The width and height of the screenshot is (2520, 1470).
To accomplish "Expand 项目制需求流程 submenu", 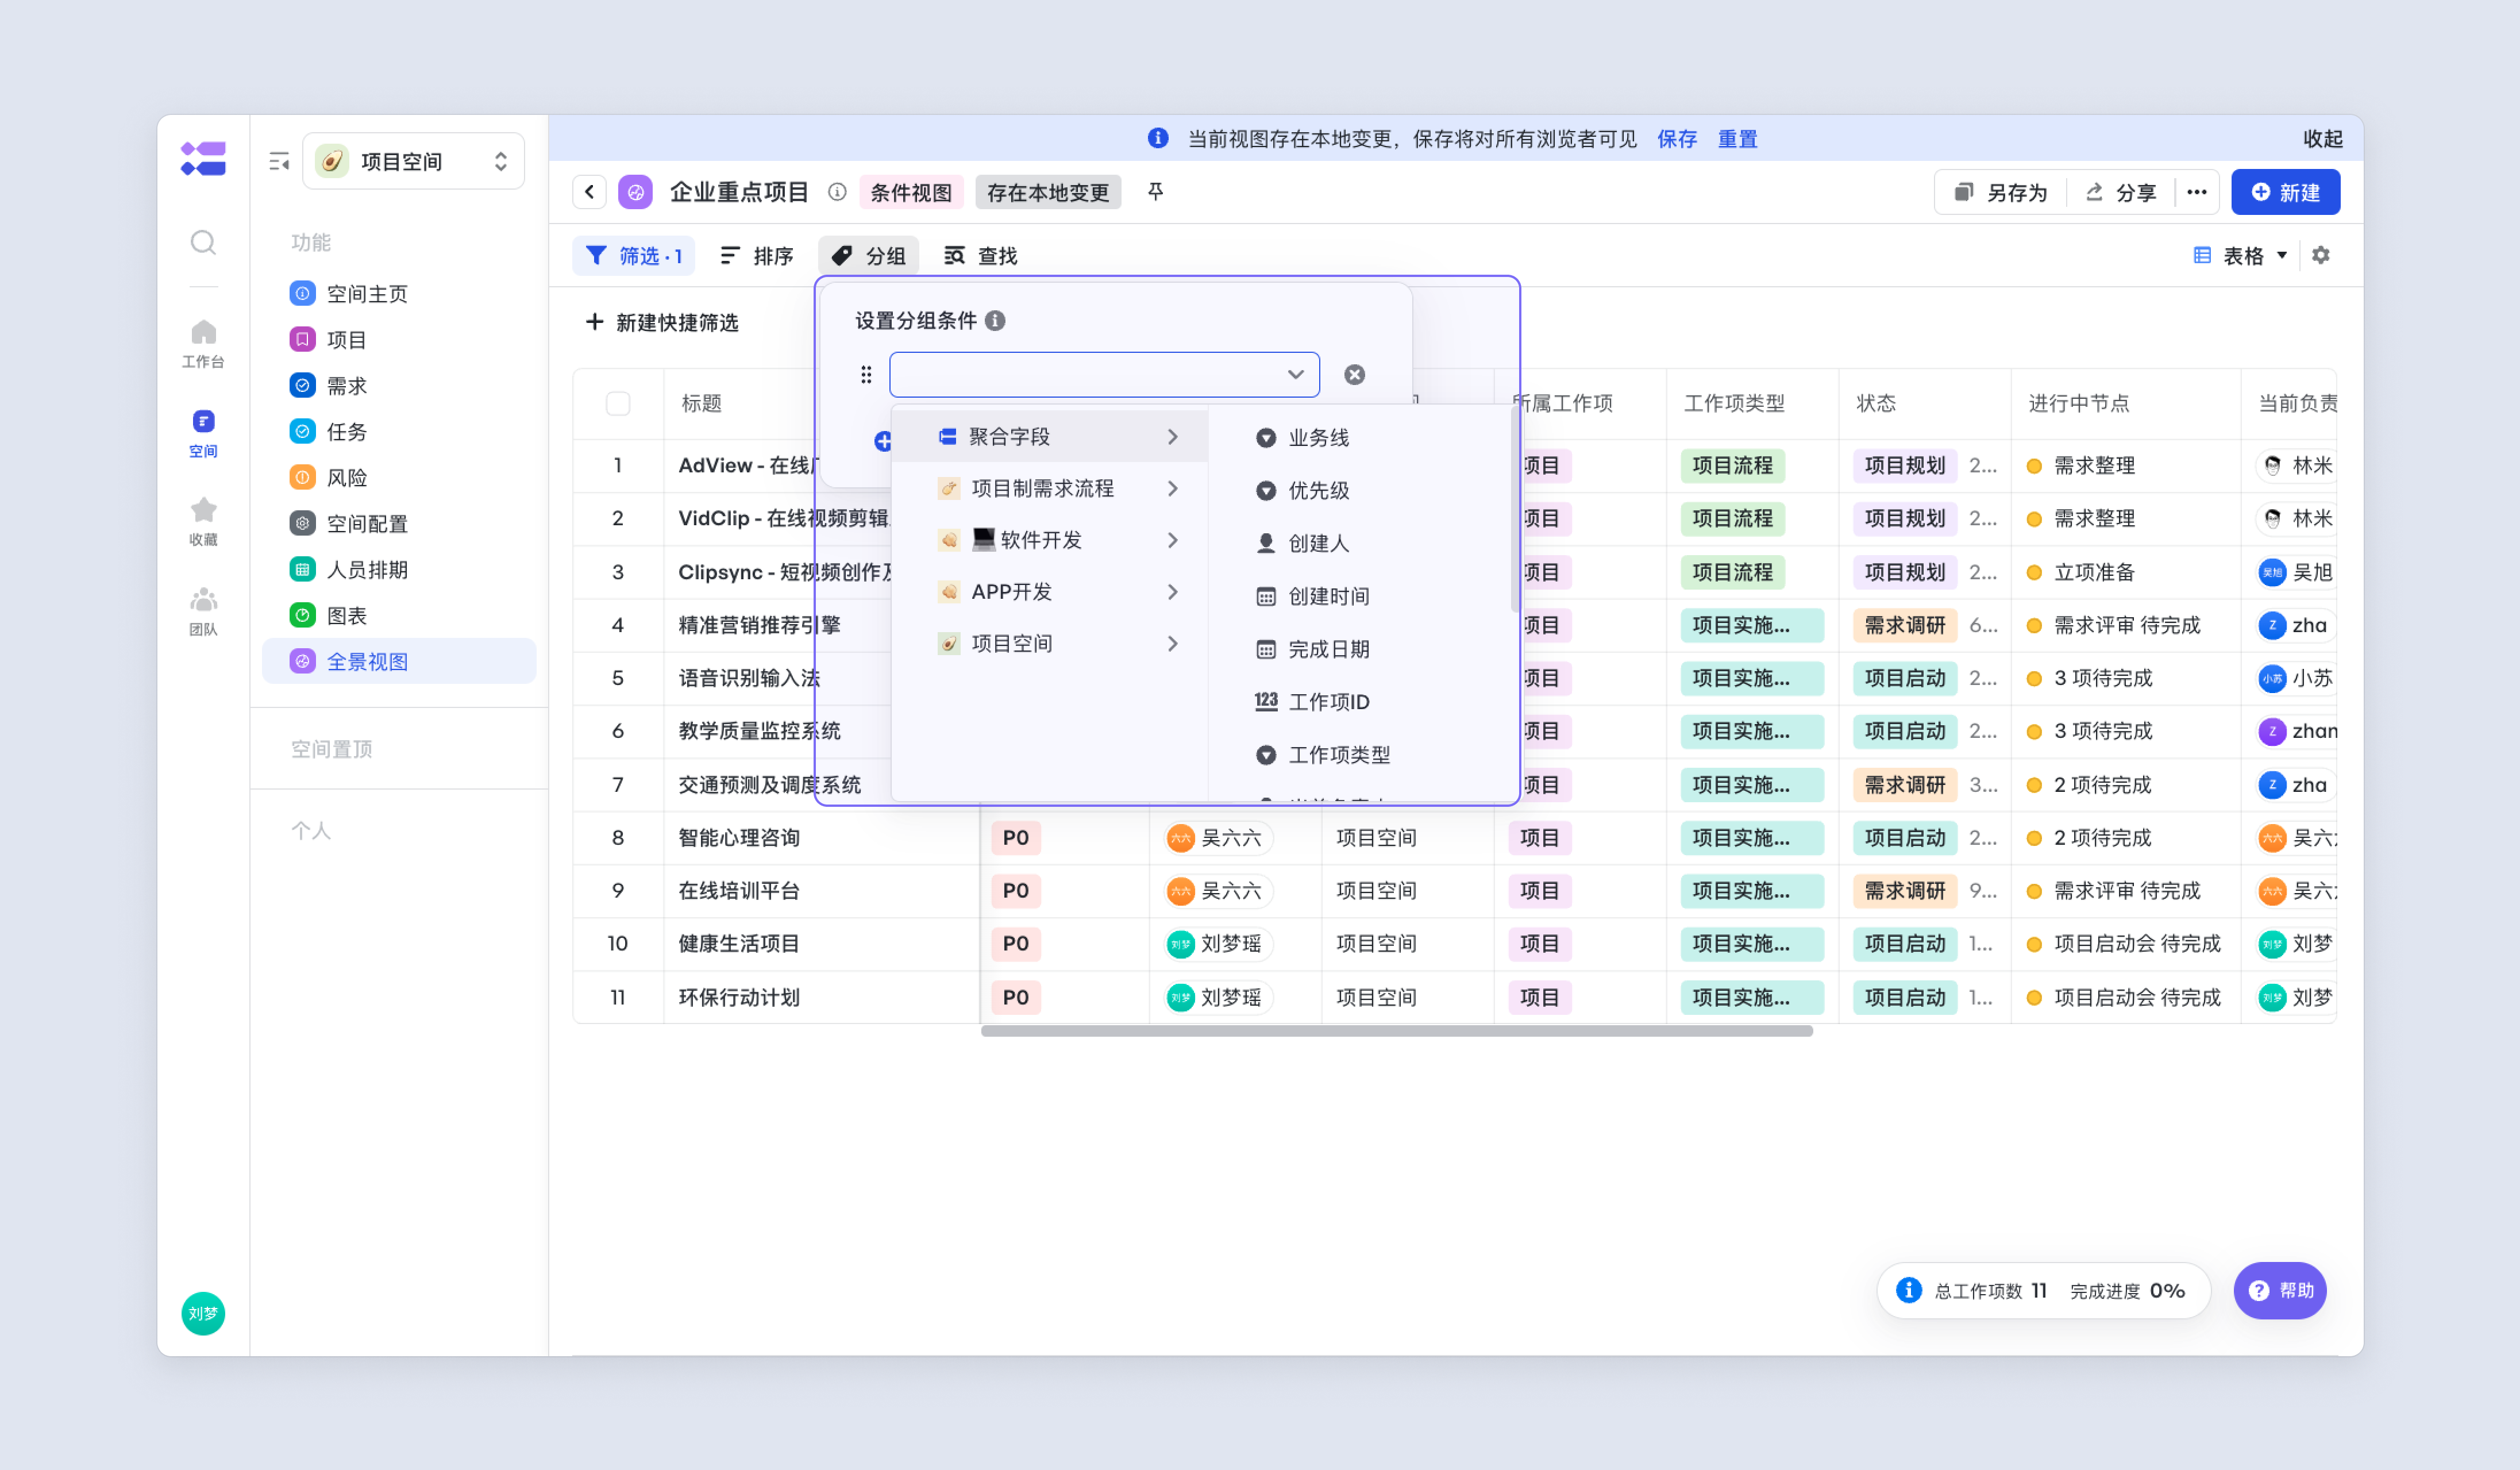I will pos(1049,488).
